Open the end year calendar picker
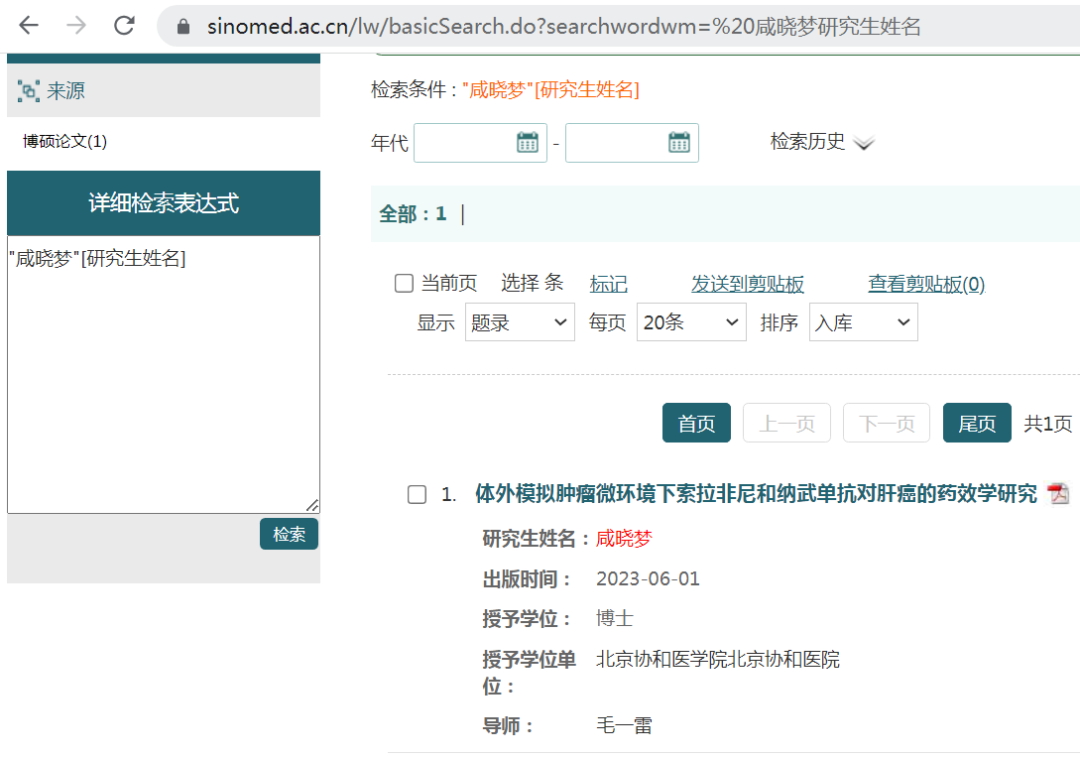This screenshot has width=1080, height=759. (679, 142)
